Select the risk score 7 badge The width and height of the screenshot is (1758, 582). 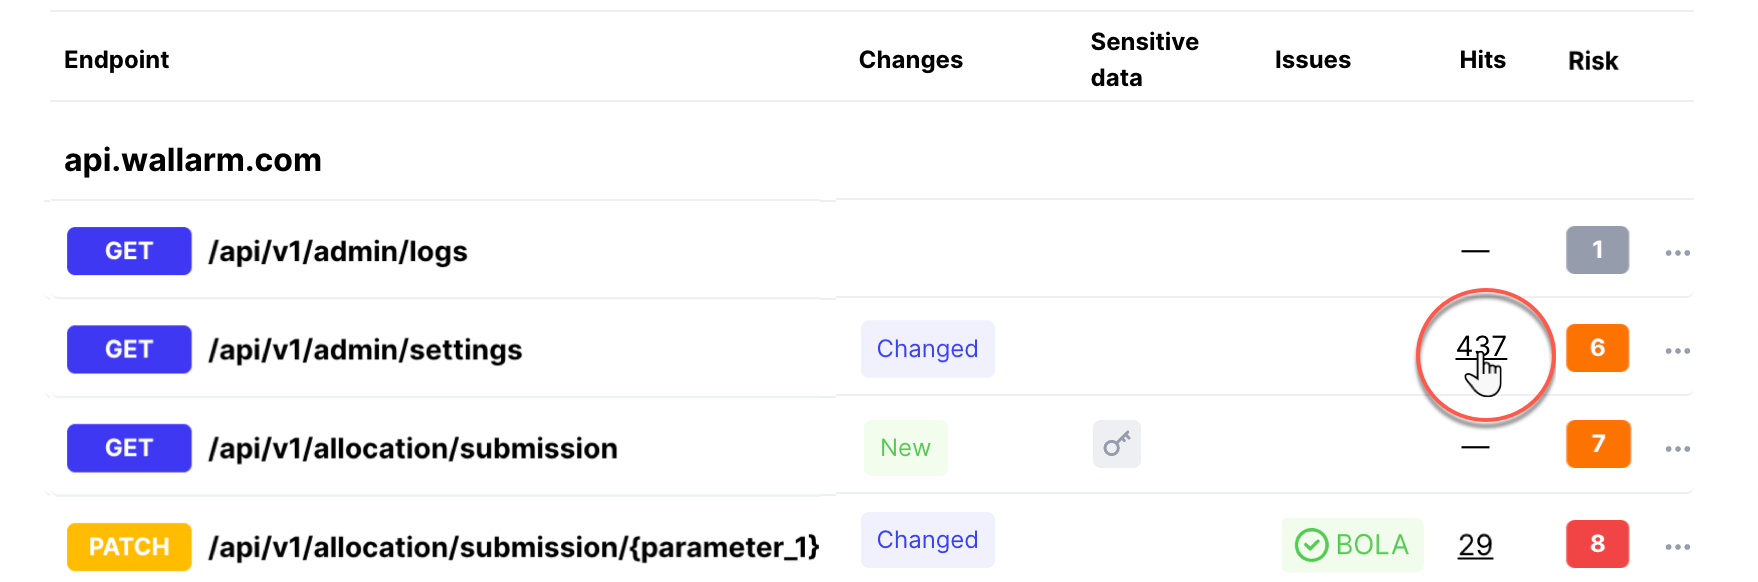pos(1598,444)
